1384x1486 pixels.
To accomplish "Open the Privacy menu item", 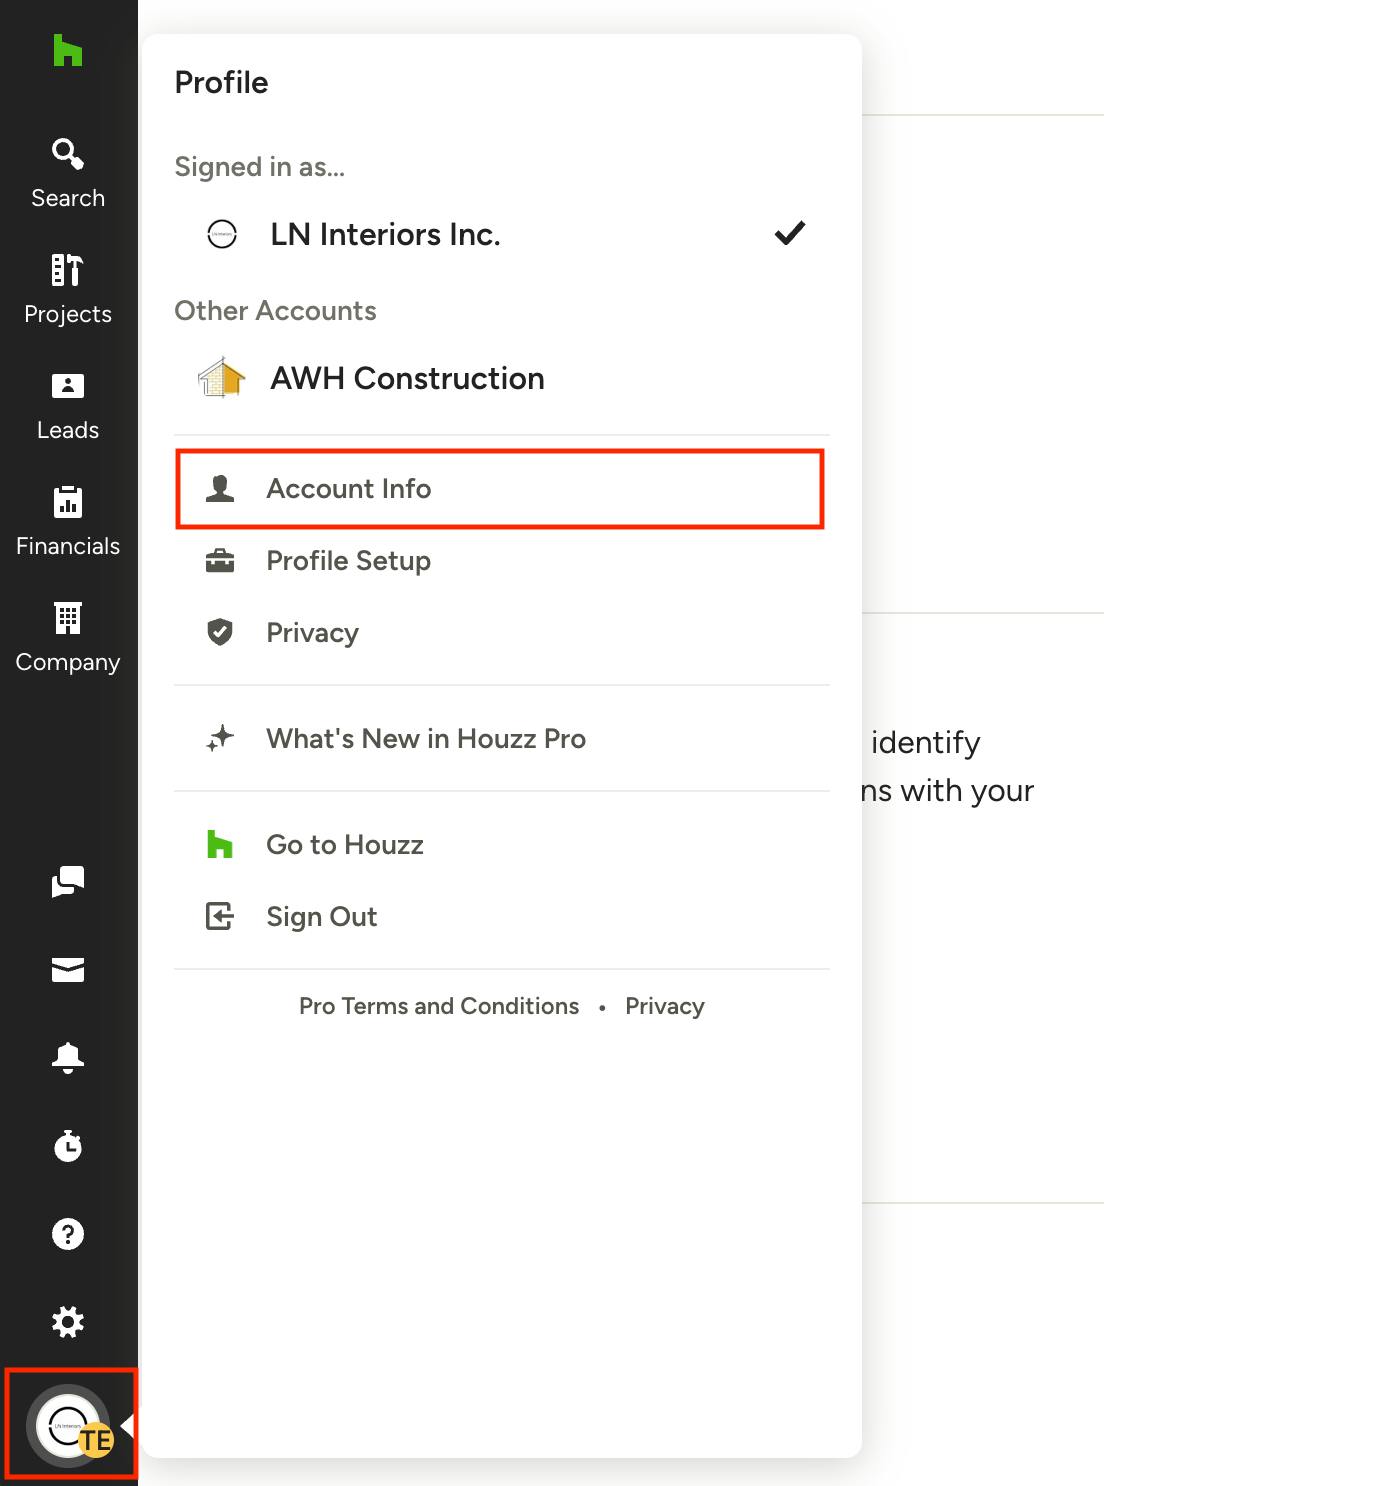I will (502, 633).
